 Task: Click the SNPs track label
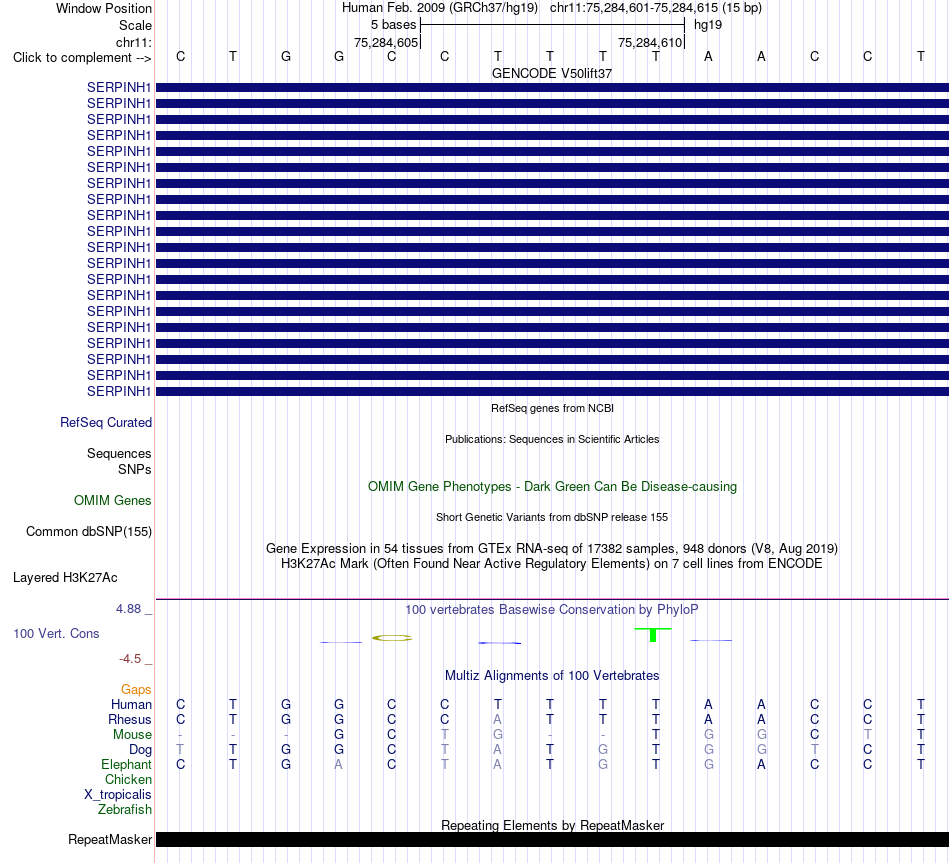tap(135, 469)
